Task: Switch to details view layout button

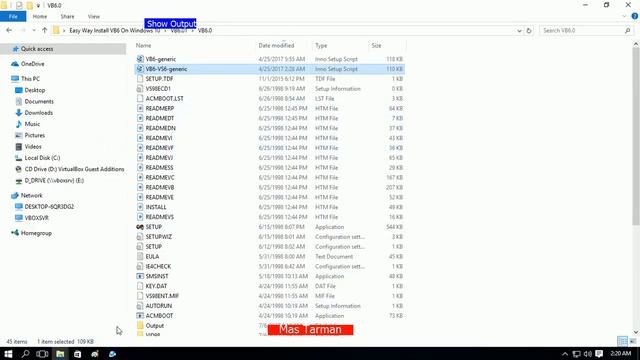Action: tap(622, 341)
